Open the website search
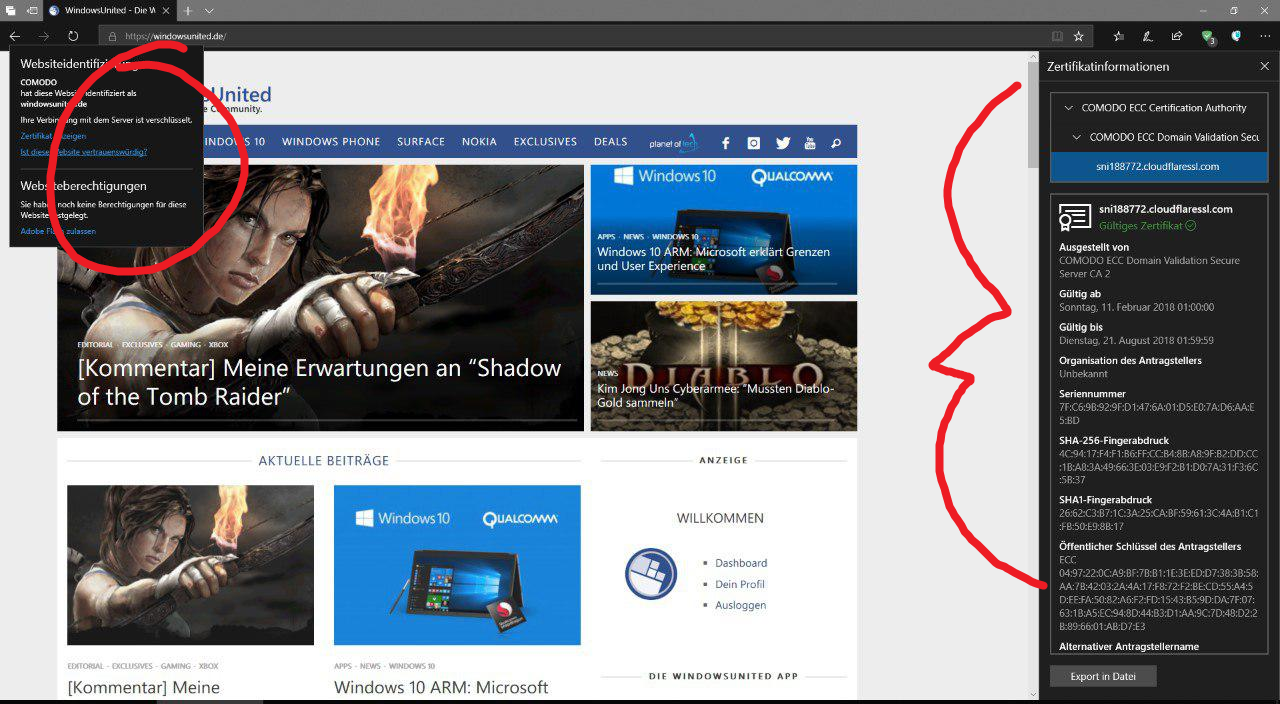 coord(836,143)
